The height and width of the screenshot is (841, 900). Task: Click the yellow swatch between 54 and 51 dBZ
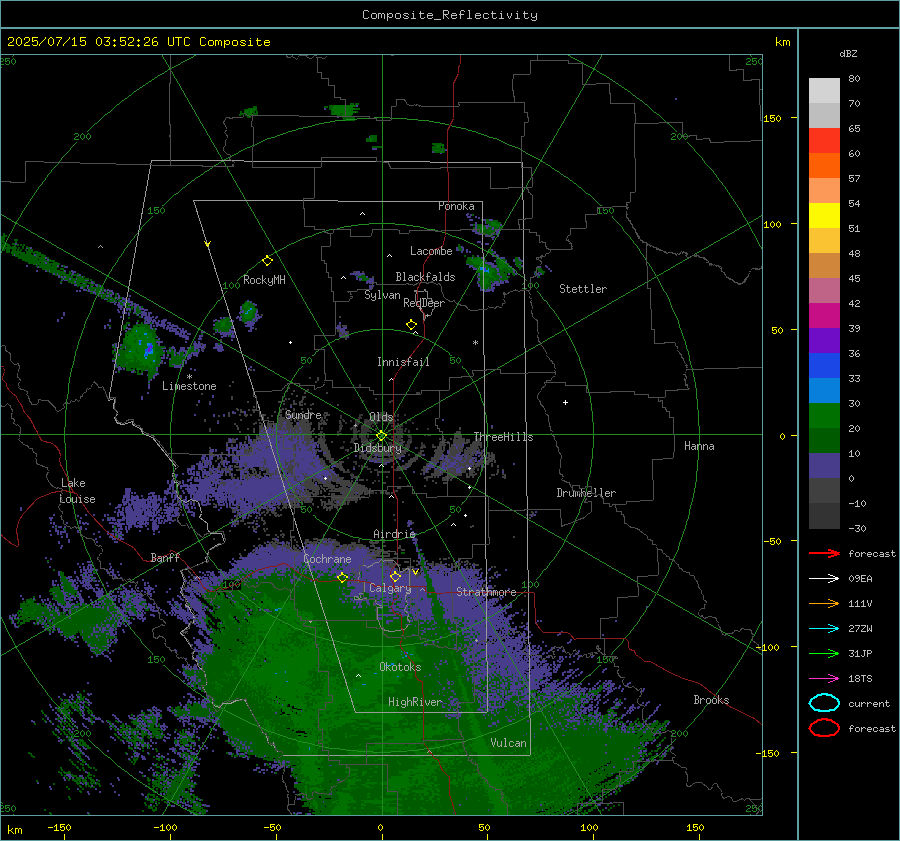(x=824, y=216)
